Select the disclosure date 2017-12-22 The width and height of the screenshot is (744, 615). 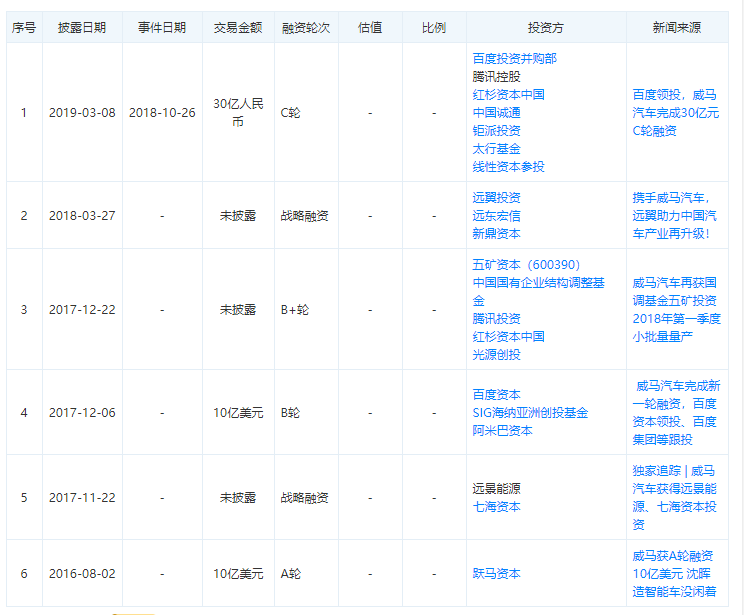click(x=82, y=309)
